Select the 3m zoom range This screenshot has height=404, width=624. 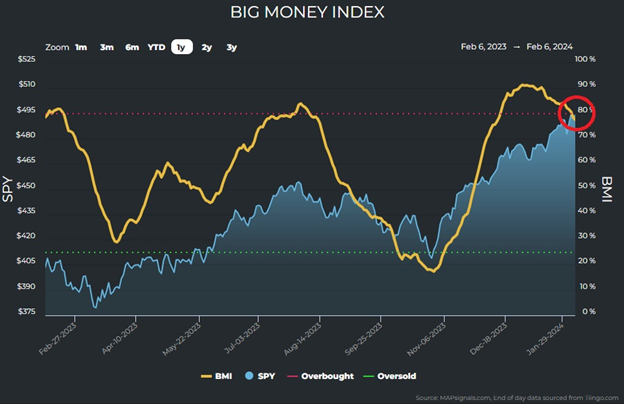[x=106, y=47]
